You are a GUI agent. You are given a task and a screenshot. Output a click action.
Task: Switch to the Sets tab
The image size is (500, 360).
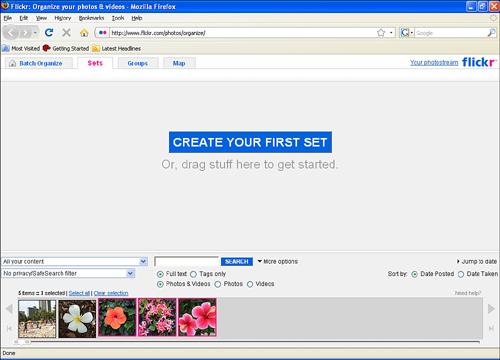pos(95,63)
